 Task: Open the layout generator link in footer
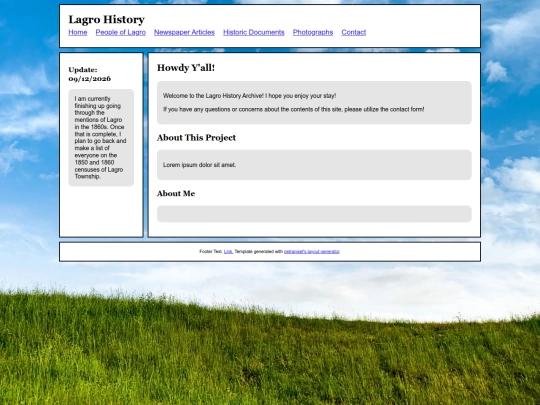pyautogui.click(x=312, y=252)
